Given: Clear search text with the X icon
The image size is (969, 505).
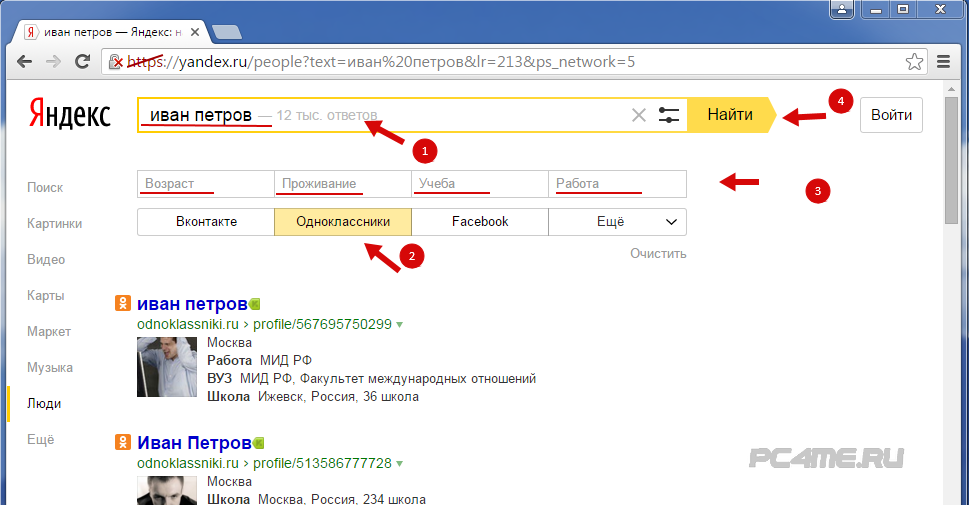Looking at the screenshot, I should click(639, 115).
